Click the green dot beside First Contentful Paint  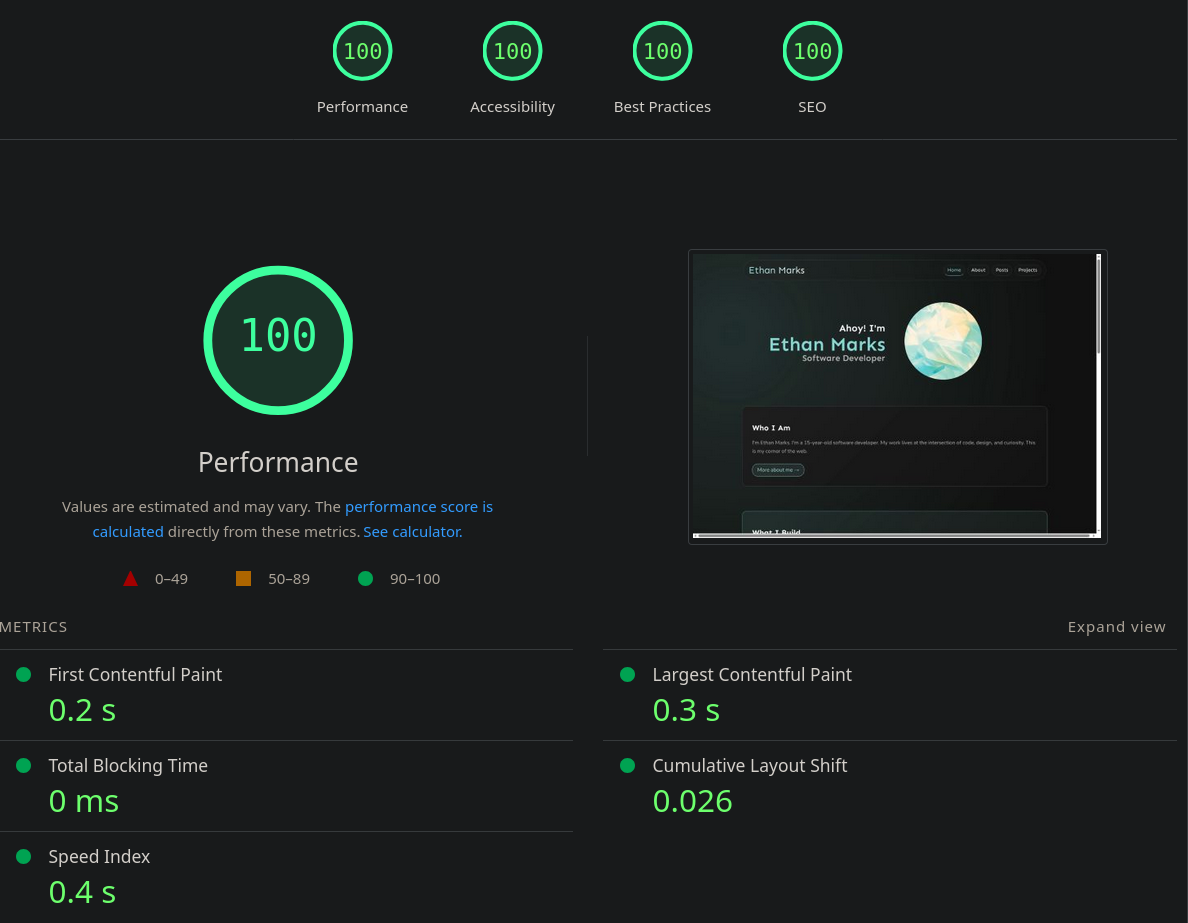(22, 675)
